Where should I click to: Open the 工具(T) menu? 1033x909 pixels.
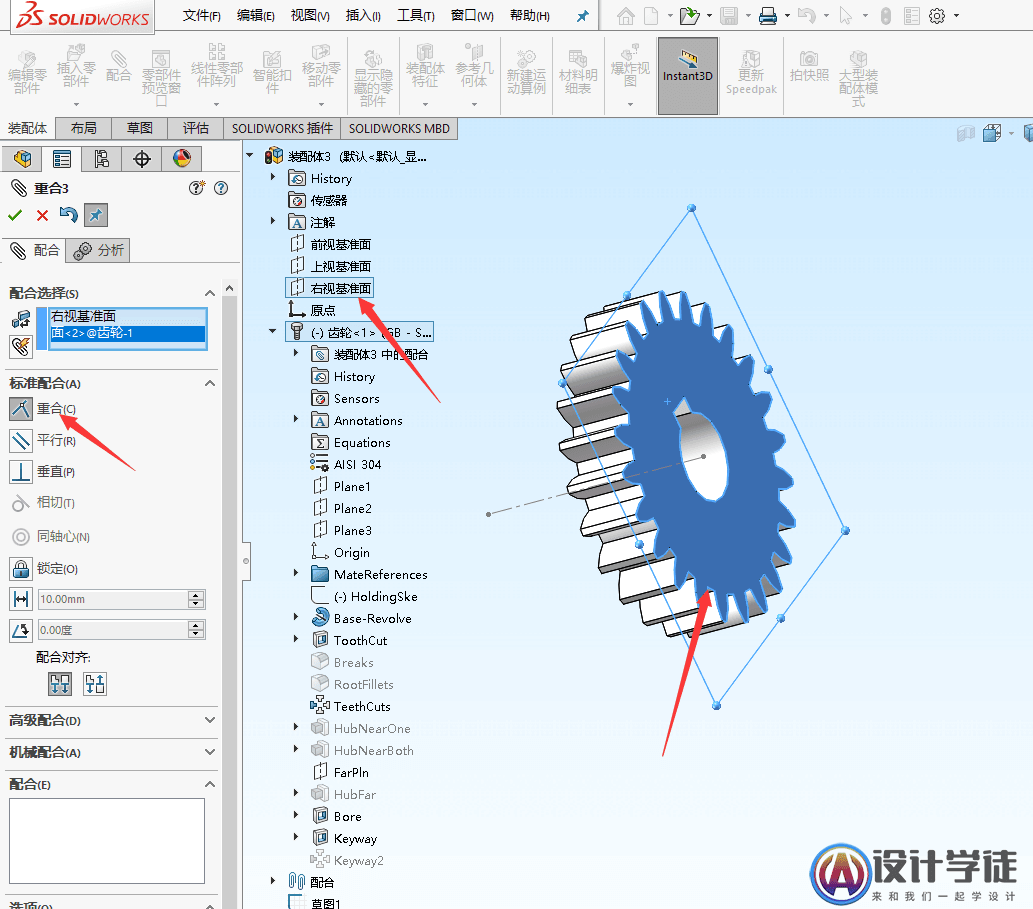416,15
